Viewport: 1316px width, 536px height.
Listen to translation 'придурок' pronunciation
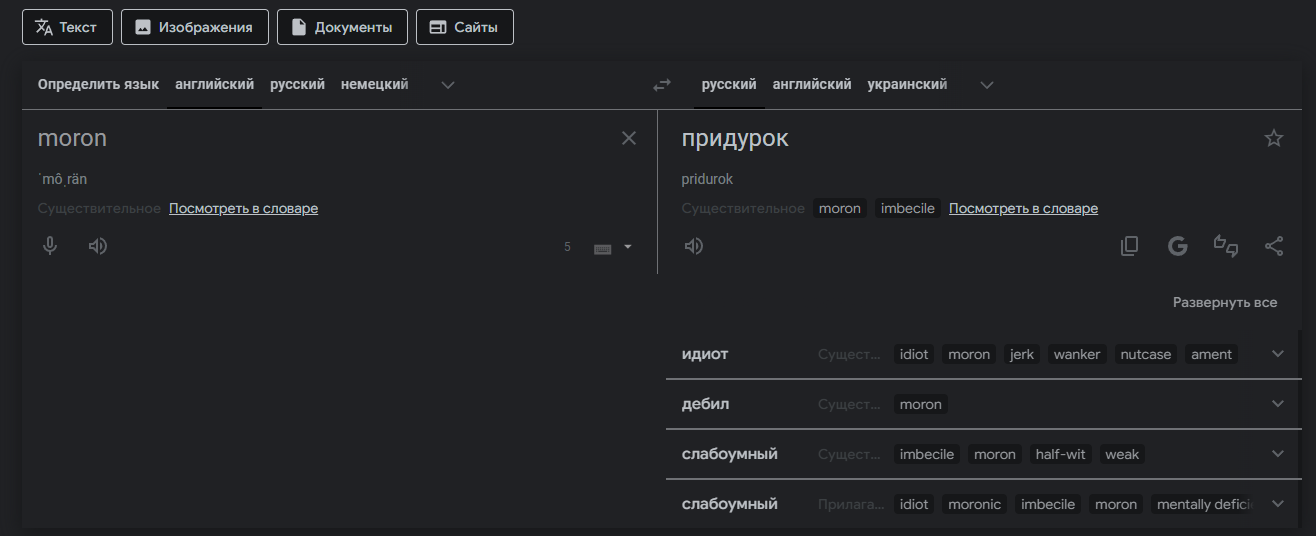694,246
